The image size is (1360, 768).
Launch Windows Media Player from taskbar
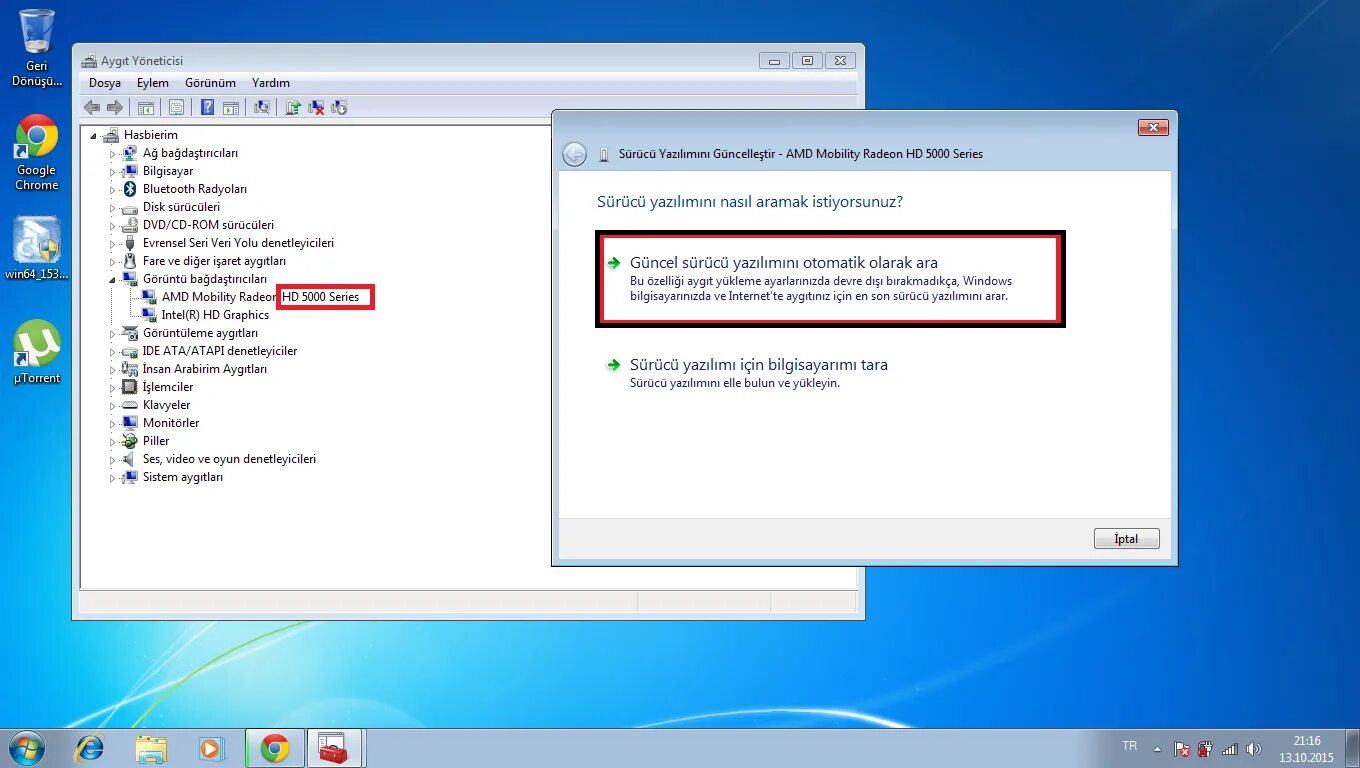coord(211,748)
